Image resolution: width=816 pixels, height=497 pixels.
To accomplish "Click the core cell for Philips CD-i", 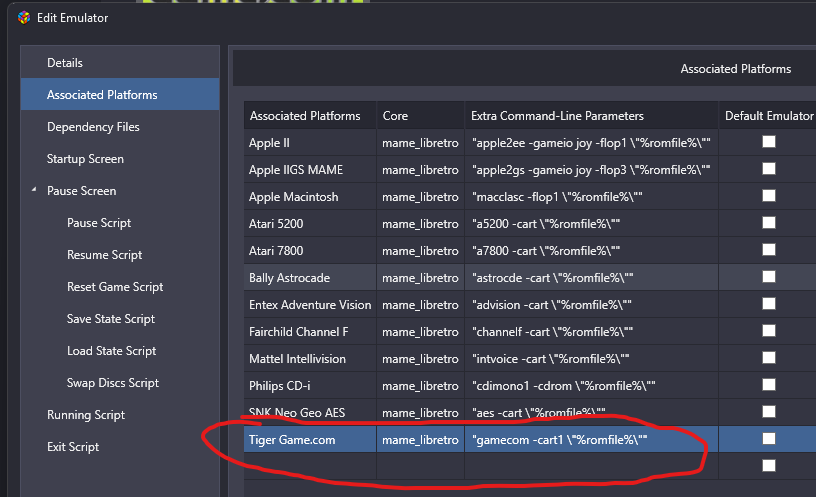I will (x=420, y=386).
